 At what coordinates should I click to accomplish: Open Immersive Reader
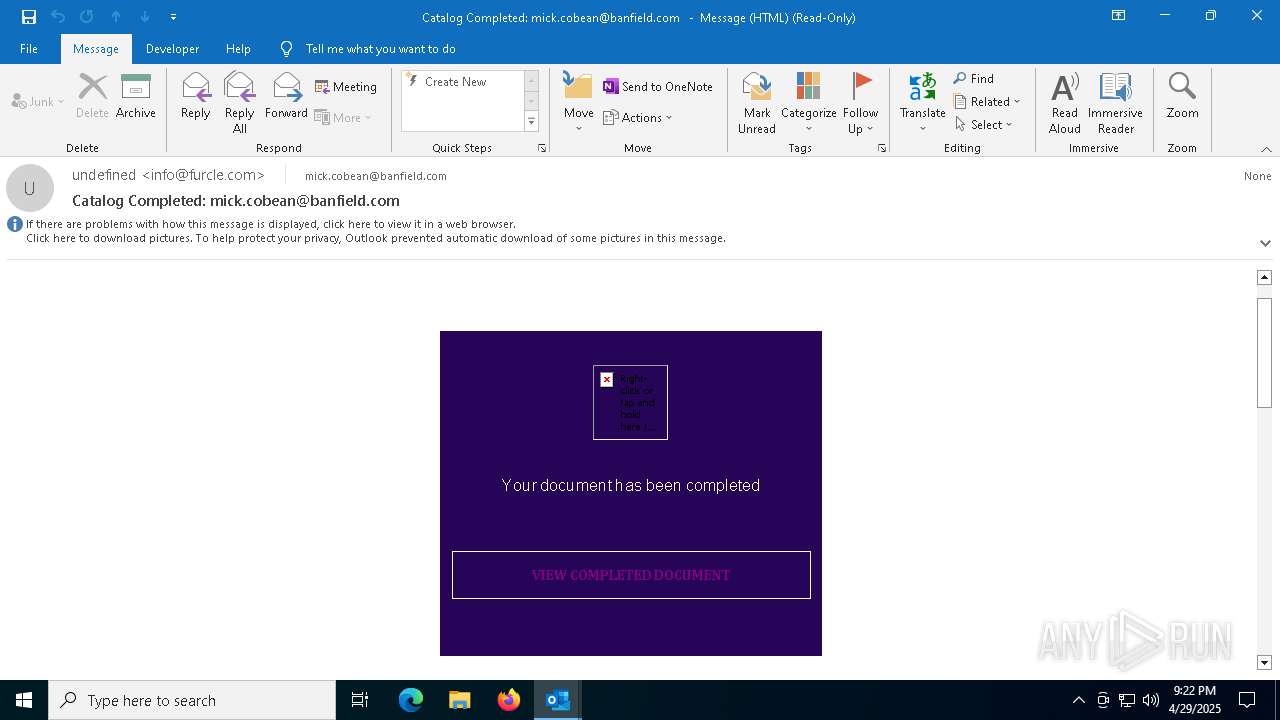pos(1115,103)
